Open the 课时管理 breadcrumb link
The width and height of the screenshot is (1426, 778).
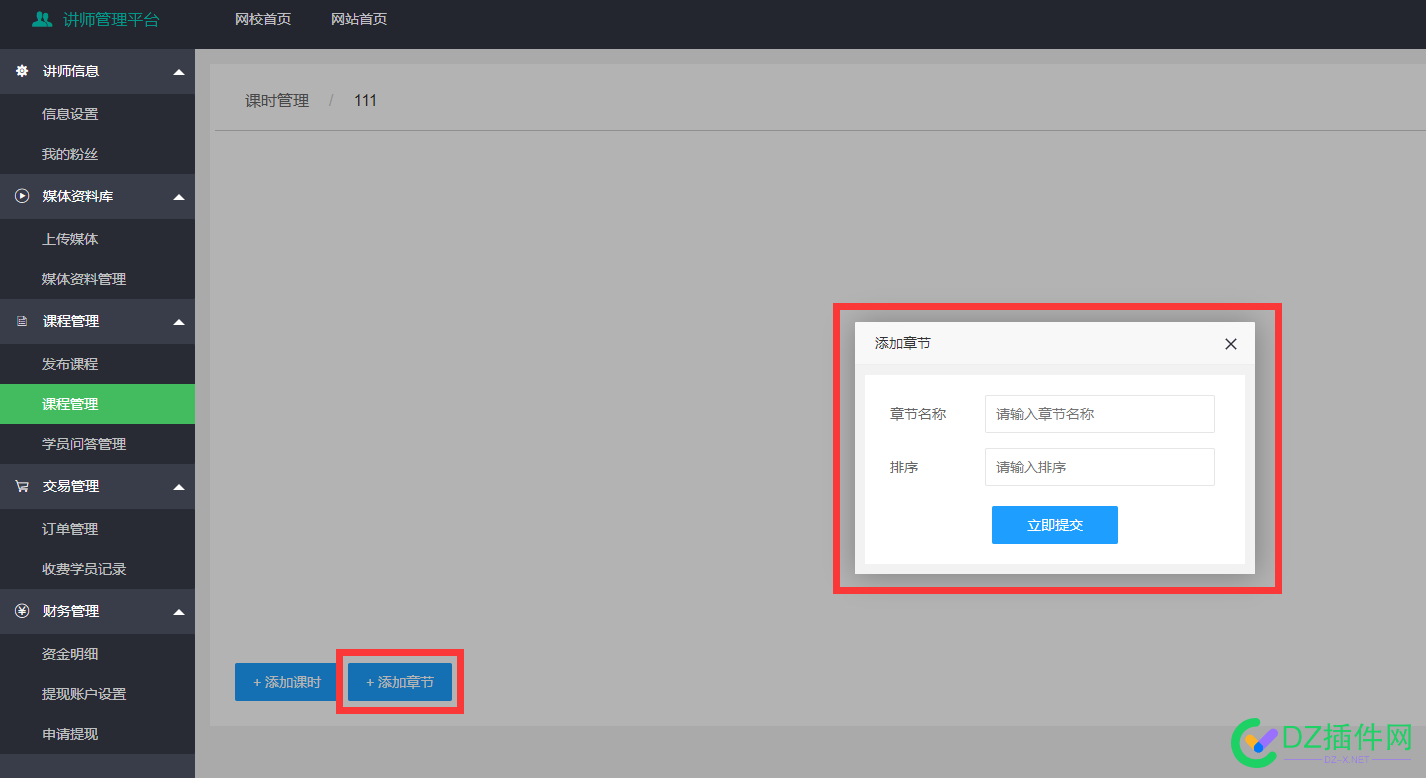click(277, 101)
